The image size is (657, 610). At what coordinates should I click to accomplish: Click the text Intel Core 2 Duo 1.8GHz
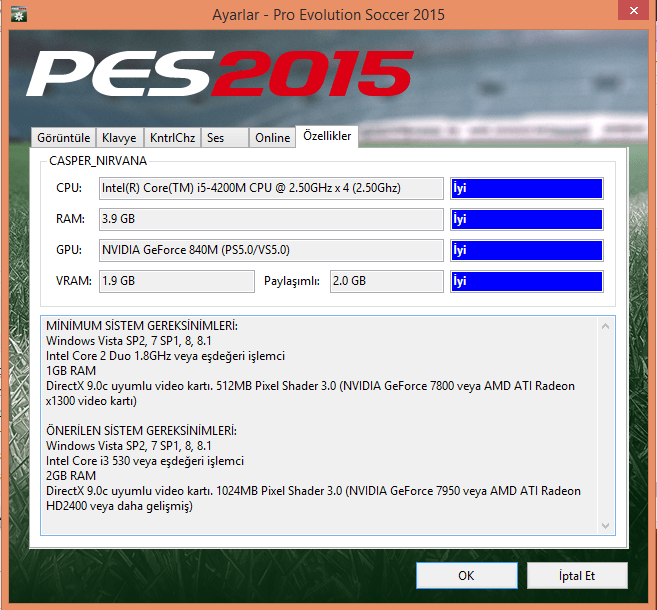coord(109,356)
